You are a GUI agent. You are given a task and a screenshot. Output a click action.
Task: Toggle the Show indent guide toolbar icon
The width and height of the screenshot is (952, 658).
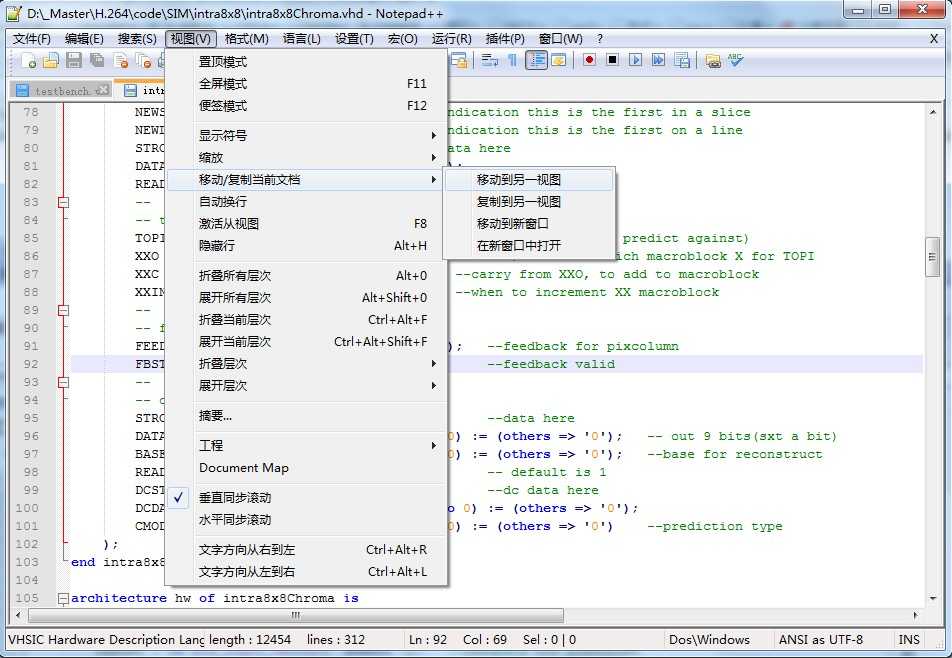point(536,60)
